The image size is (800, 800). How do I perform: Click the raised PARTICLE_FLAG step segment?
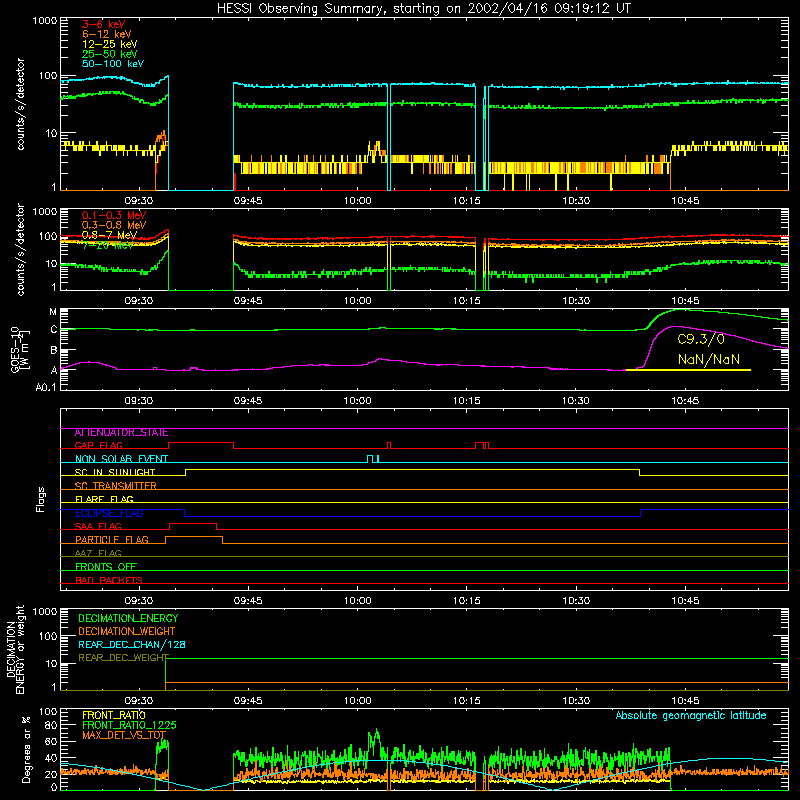point(194,537)
